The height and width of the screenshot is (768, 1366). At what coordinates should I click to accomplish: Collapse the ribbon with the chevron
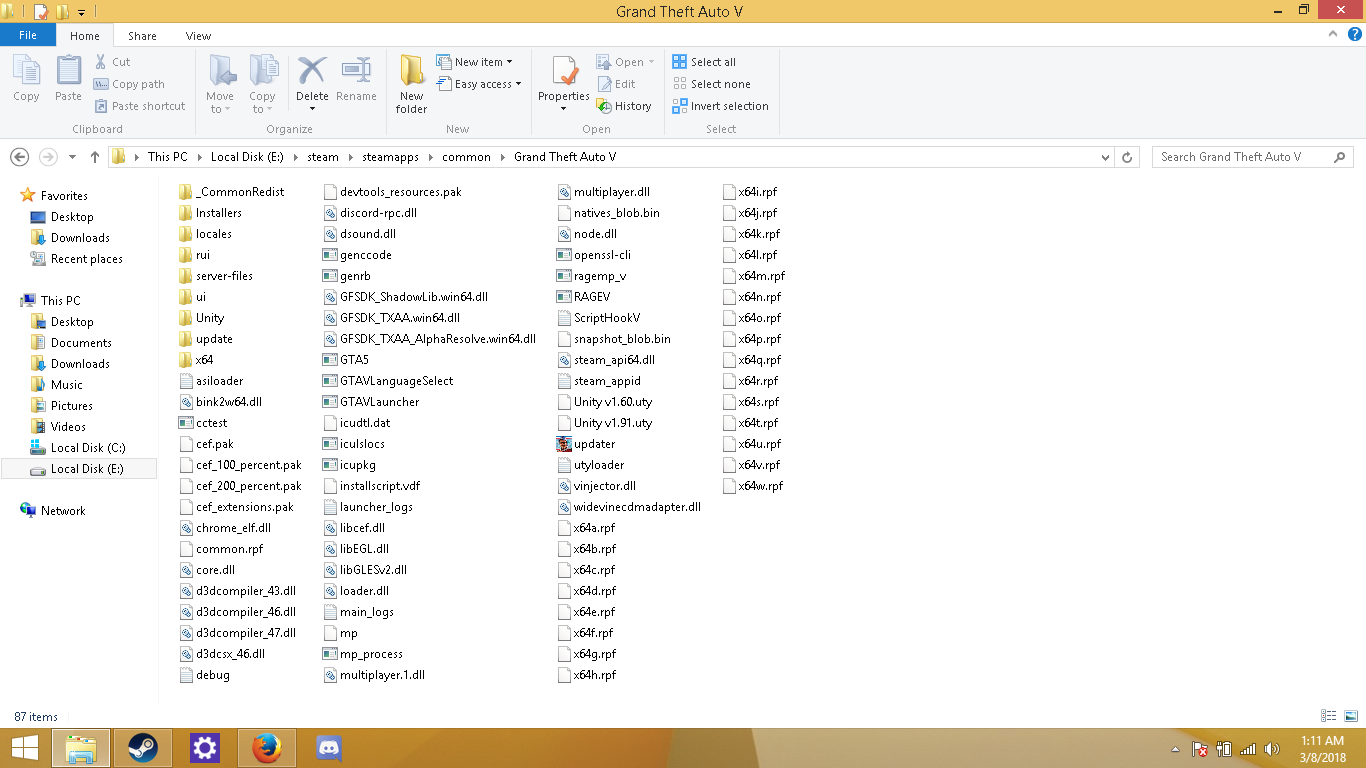[x=1333, y=34]
